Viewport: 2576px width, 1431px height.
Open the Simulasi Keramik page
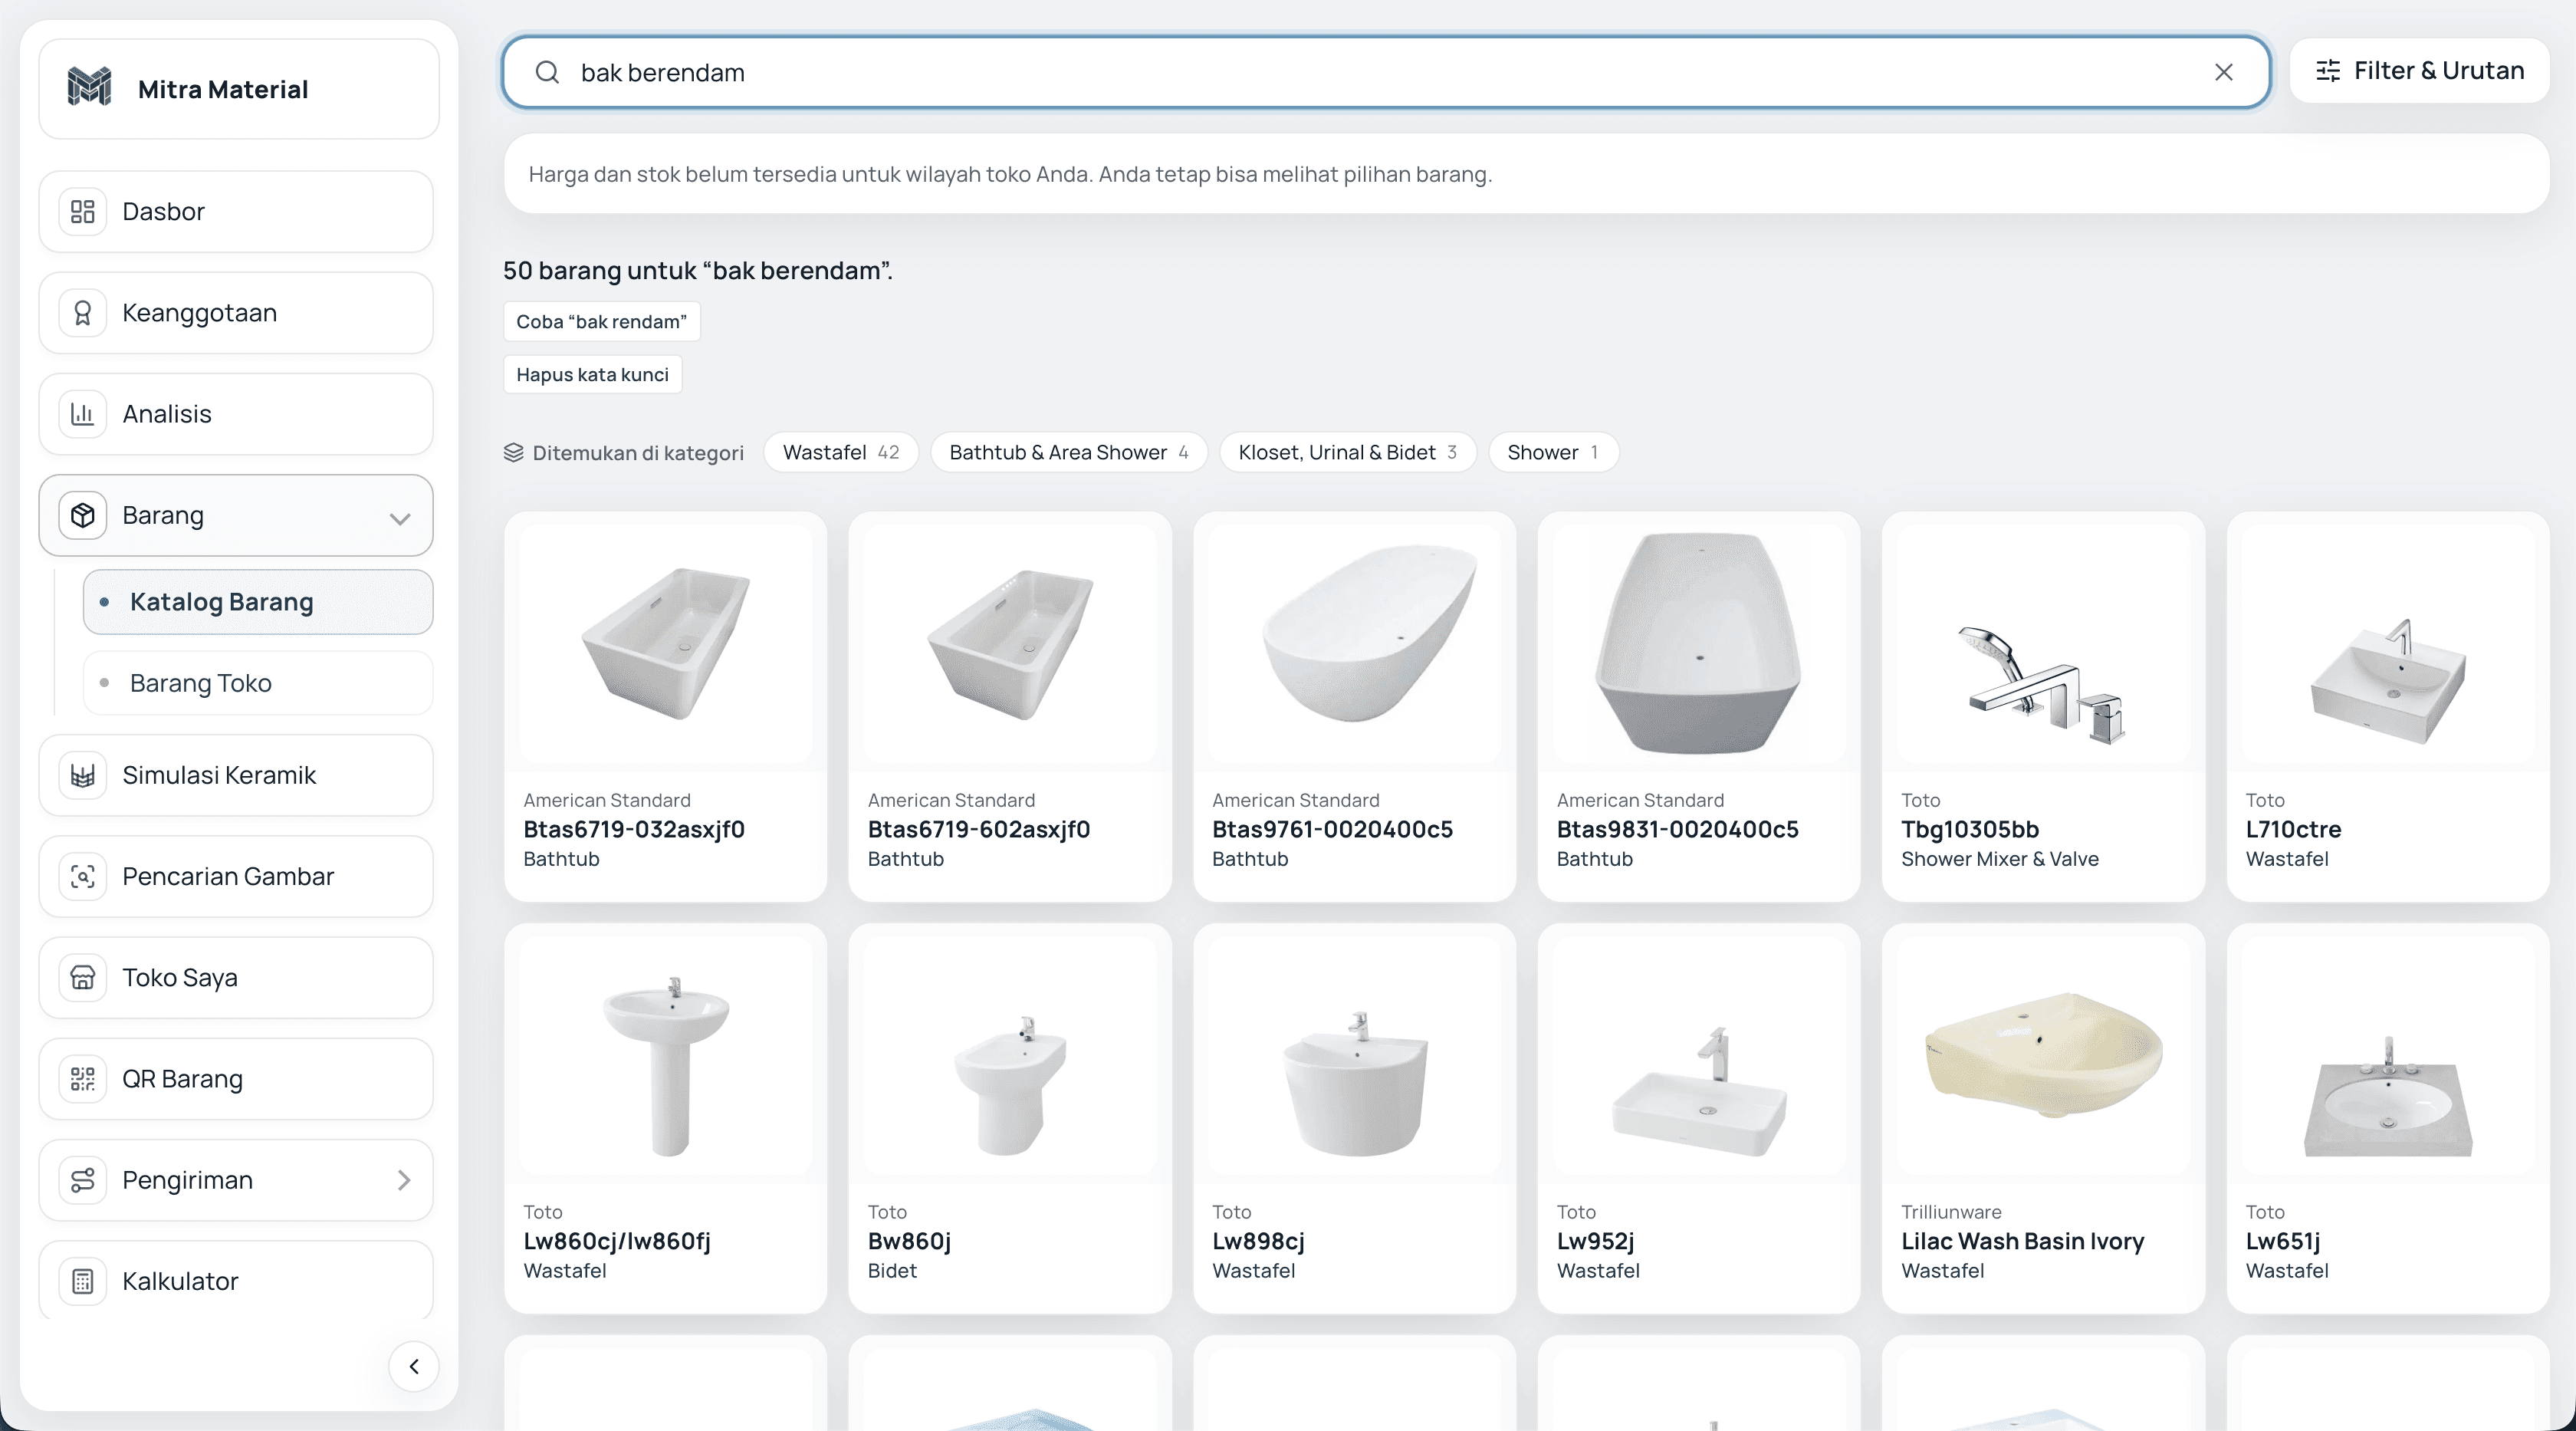(x=236, y=775)
